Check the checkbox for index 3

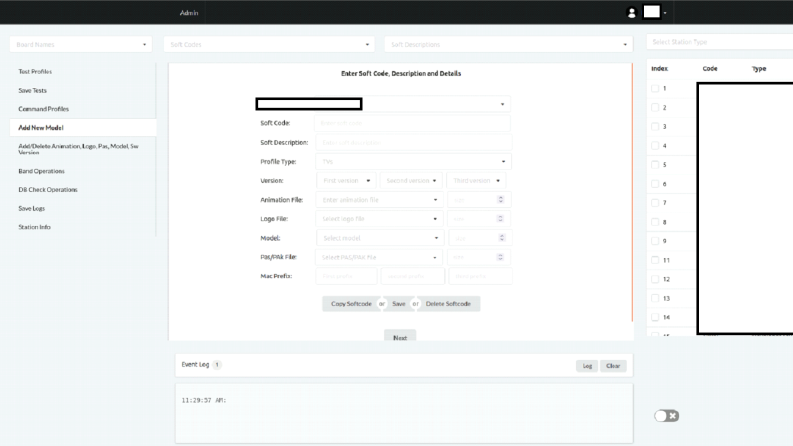[x=655, y=126]
